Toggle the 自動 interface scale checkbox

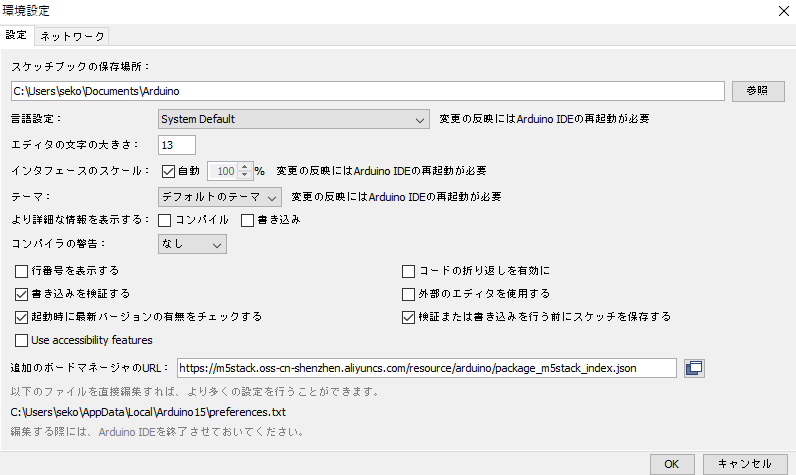[x=168, y=171]
